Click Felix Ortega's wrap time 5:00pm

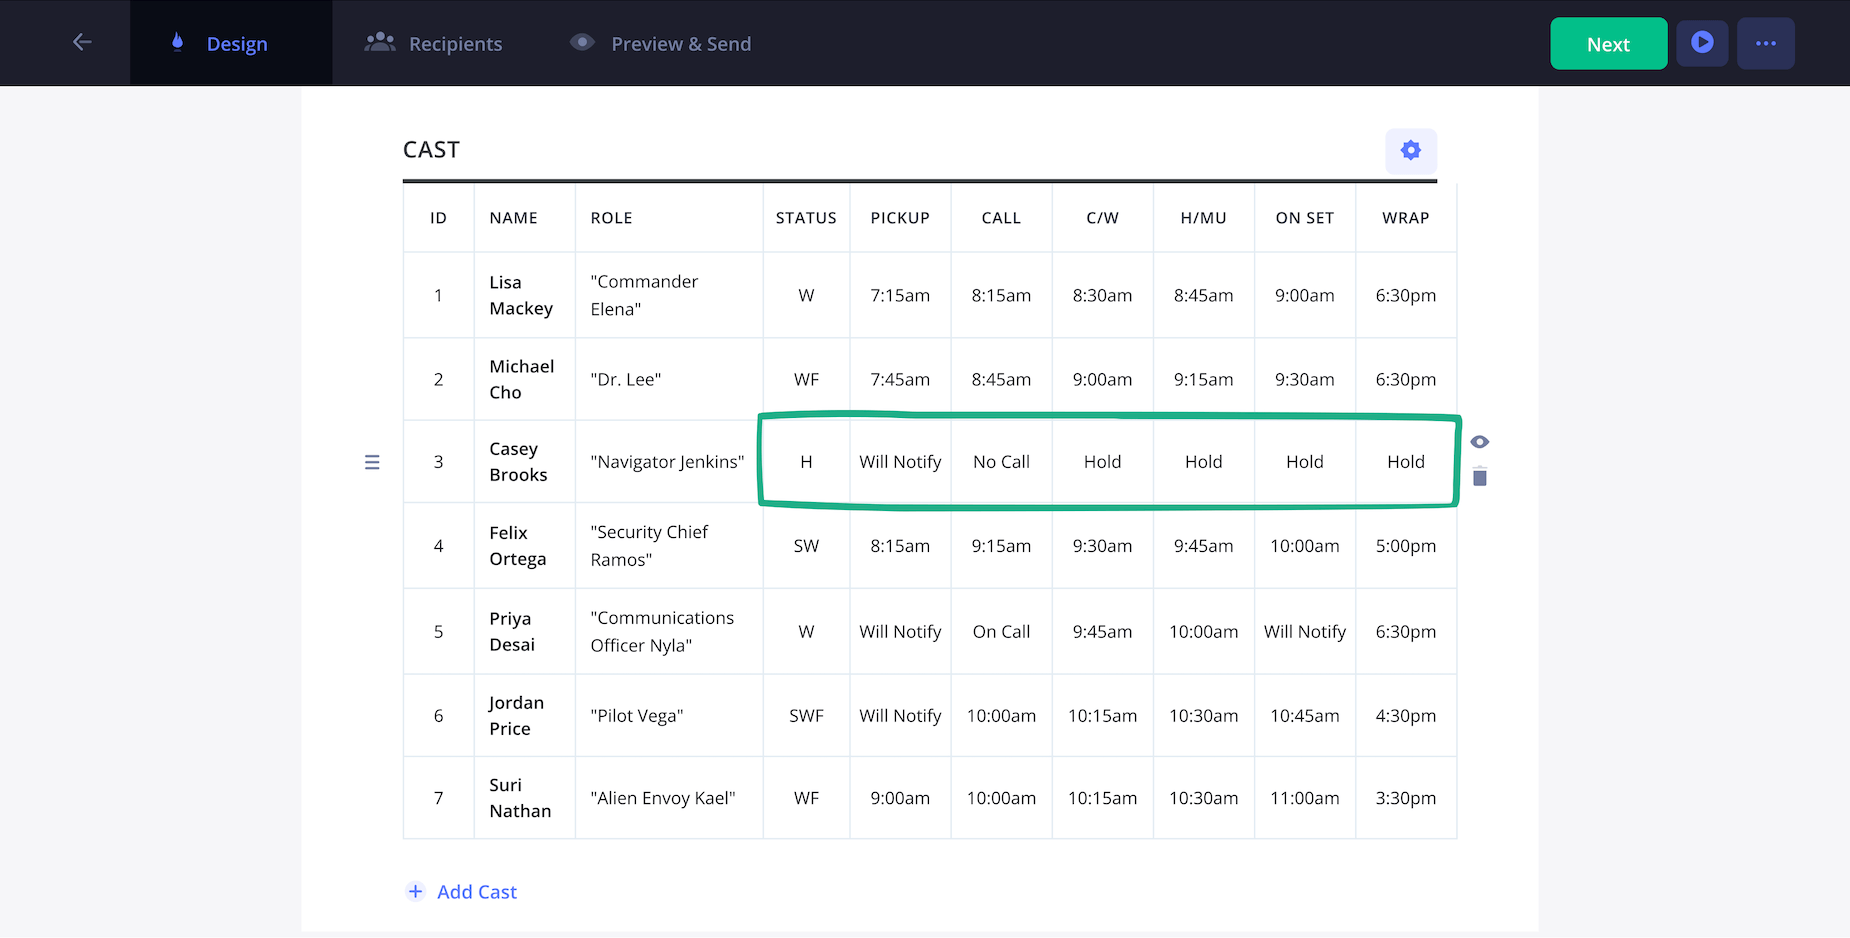point(1405,546)
